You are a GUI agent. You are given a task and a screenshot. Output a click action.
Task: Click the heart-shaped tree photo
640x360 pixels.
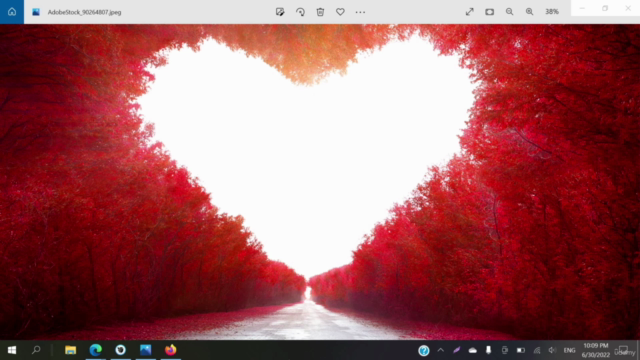(x=320, y=182)
